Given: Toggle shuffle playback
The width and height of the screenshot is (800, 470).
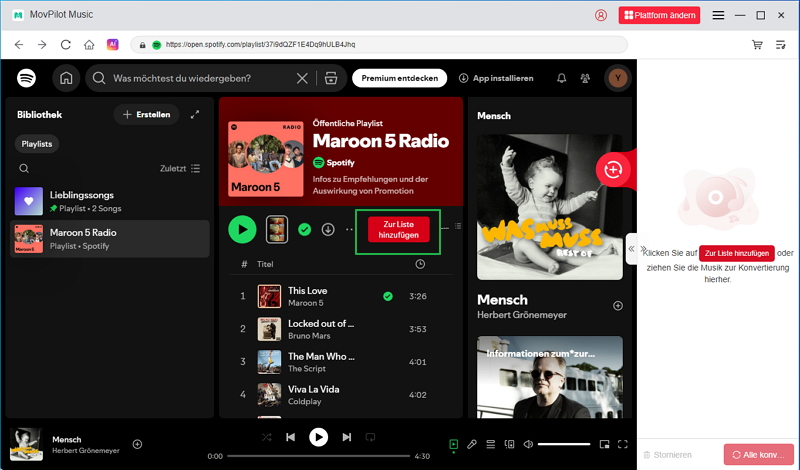Looking at the screenshot, I should pos(266,437).
